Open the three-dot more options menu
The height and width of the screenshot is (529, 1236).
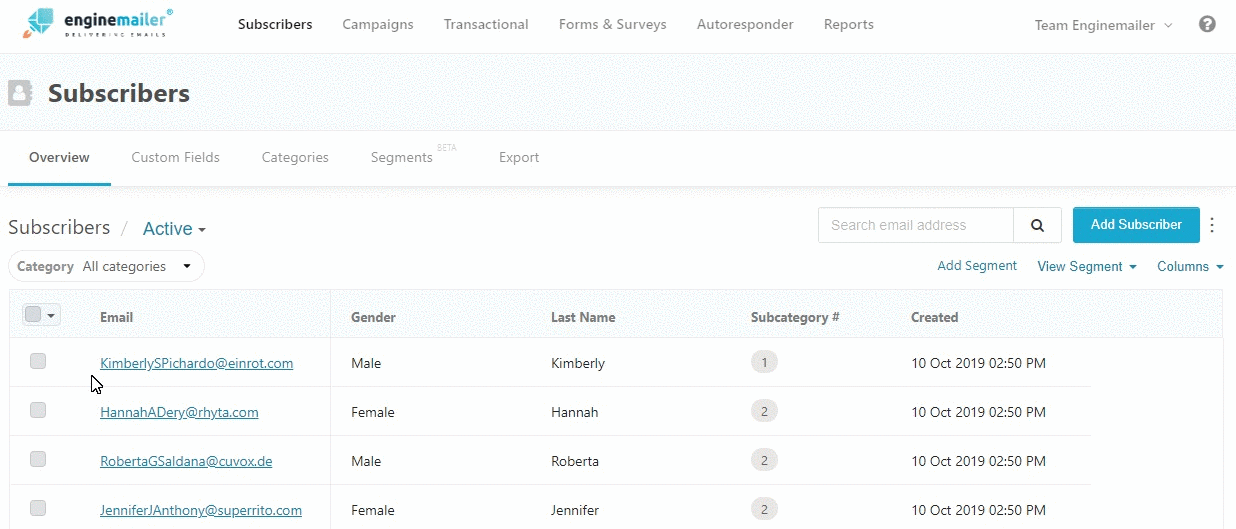pos(1213,225)
